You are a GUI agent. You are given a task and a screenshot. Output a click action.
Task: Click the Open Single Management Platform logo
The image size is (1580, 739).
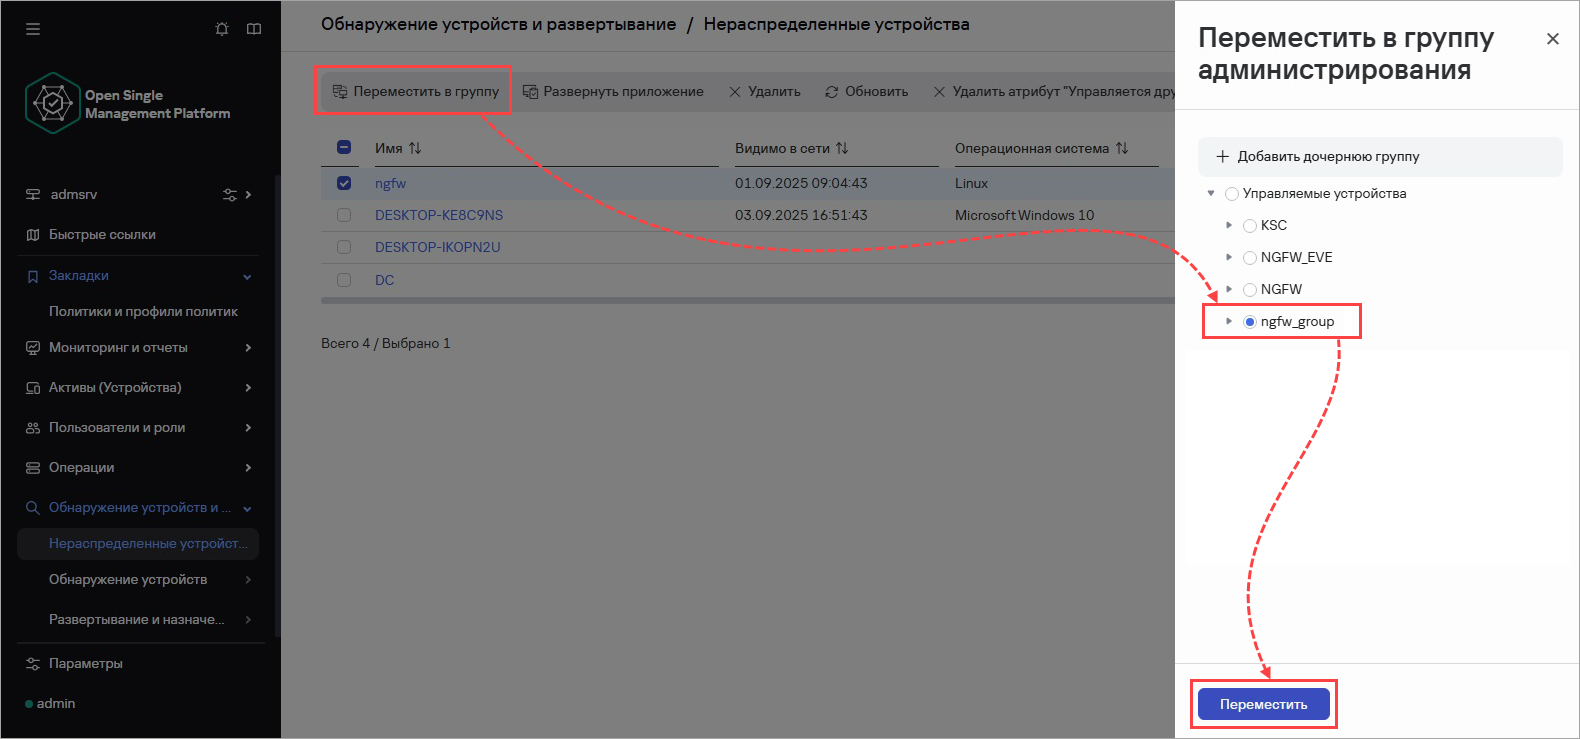pos(52,103)
